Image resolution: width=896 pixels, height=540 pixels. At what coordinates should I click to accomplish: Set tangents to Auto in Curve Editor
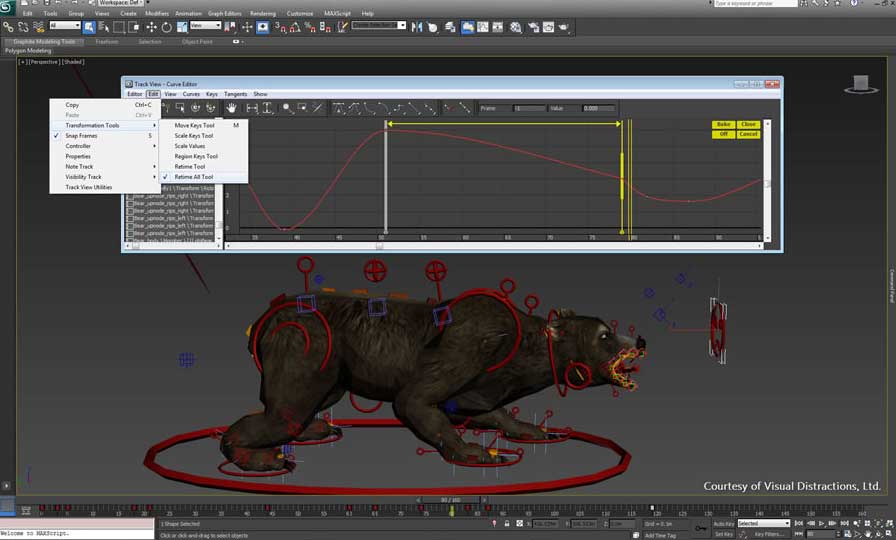[339, 108]
